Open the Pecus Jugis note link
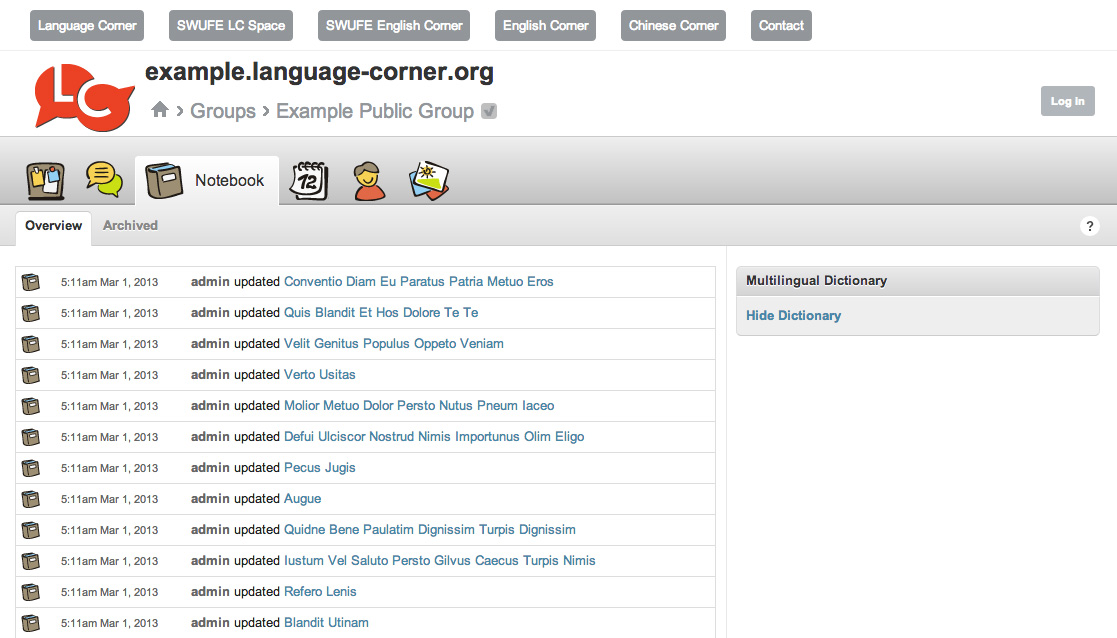1117x638 pixels. click(319, 468)
